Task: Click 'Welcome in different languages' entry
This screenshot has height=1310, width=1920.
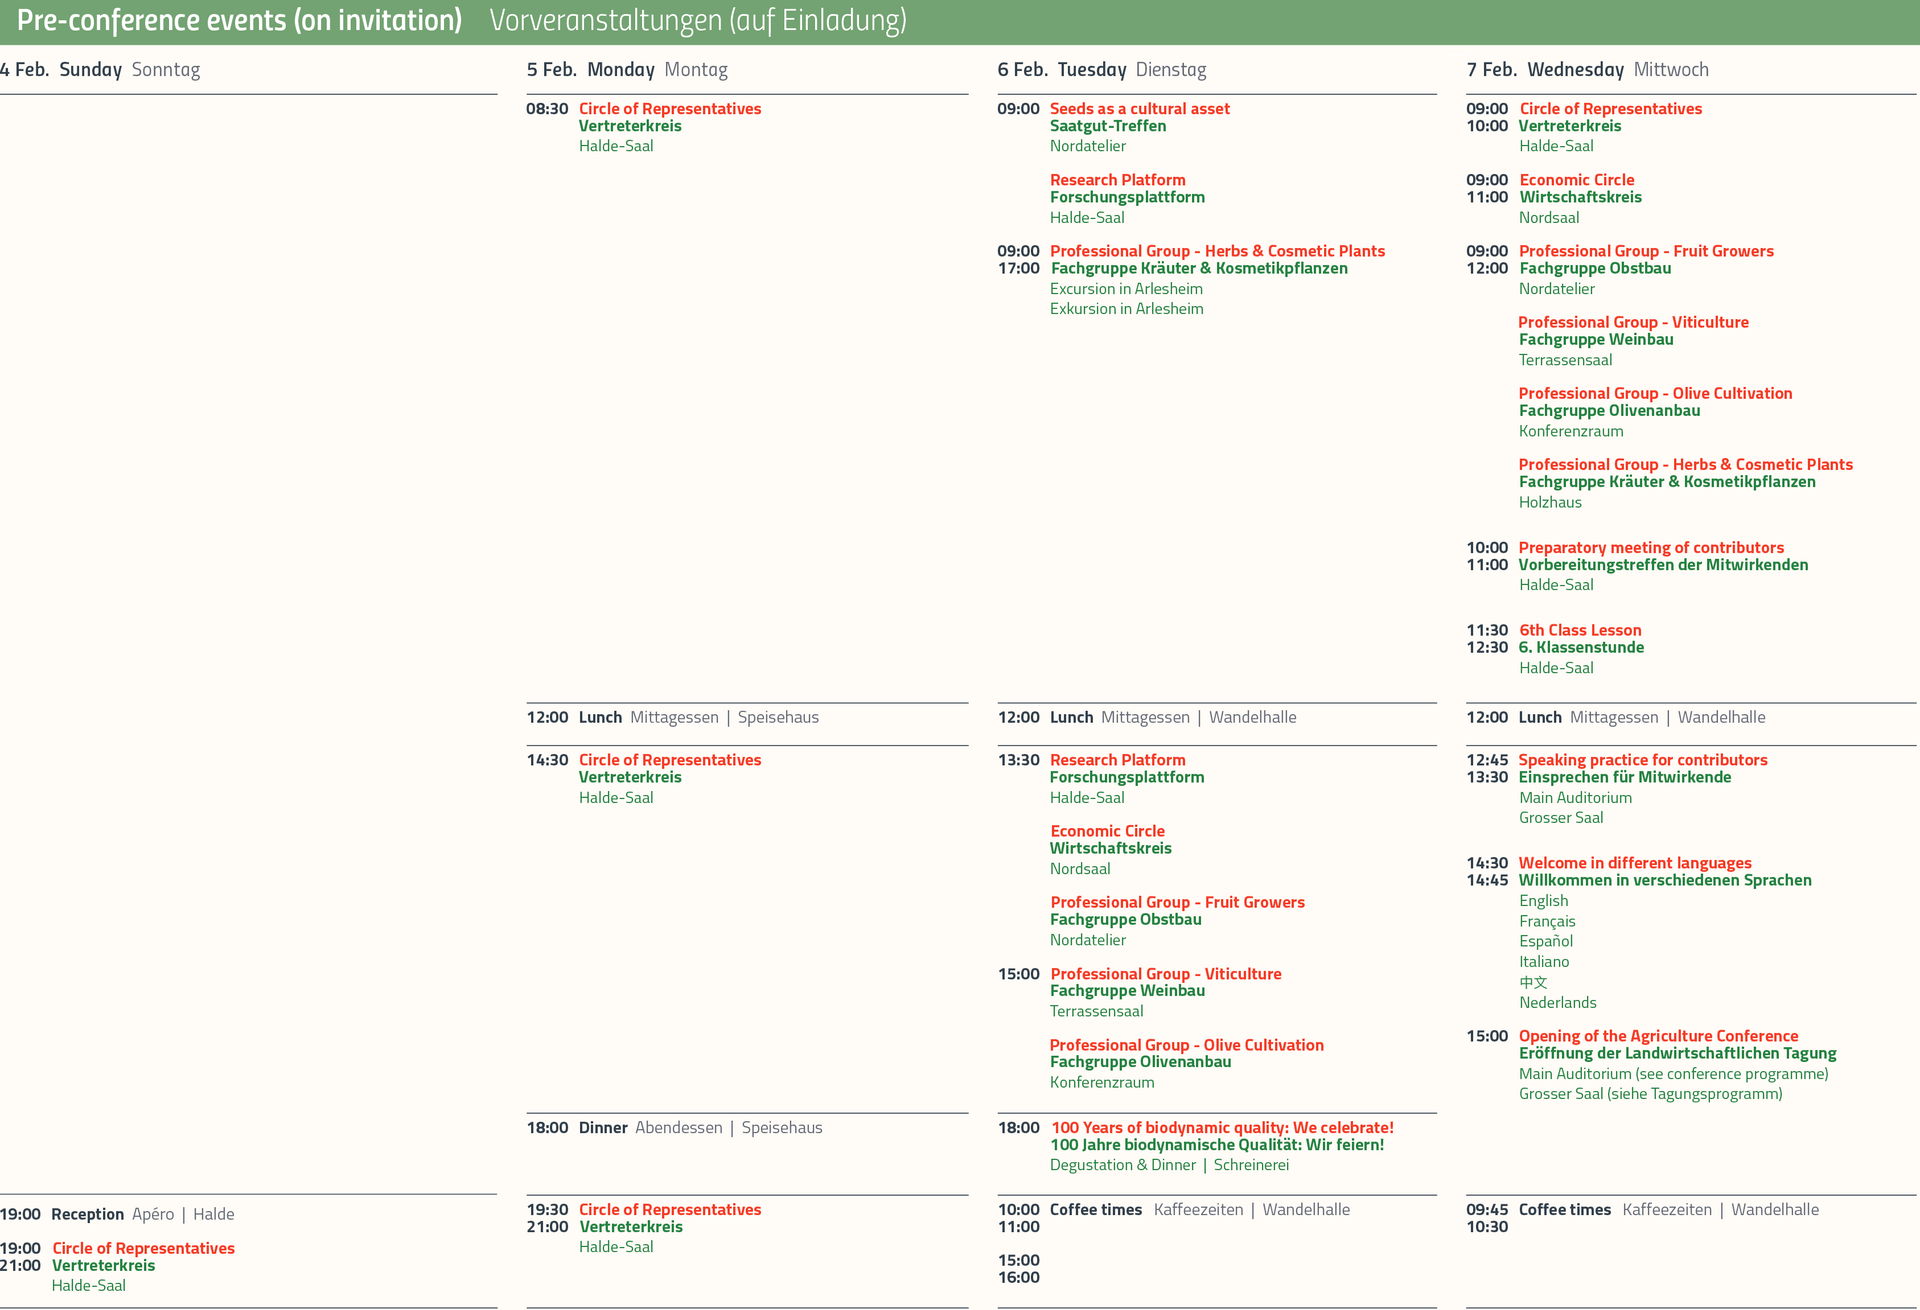Action: pyautogui.click(x=1635, y=863)
